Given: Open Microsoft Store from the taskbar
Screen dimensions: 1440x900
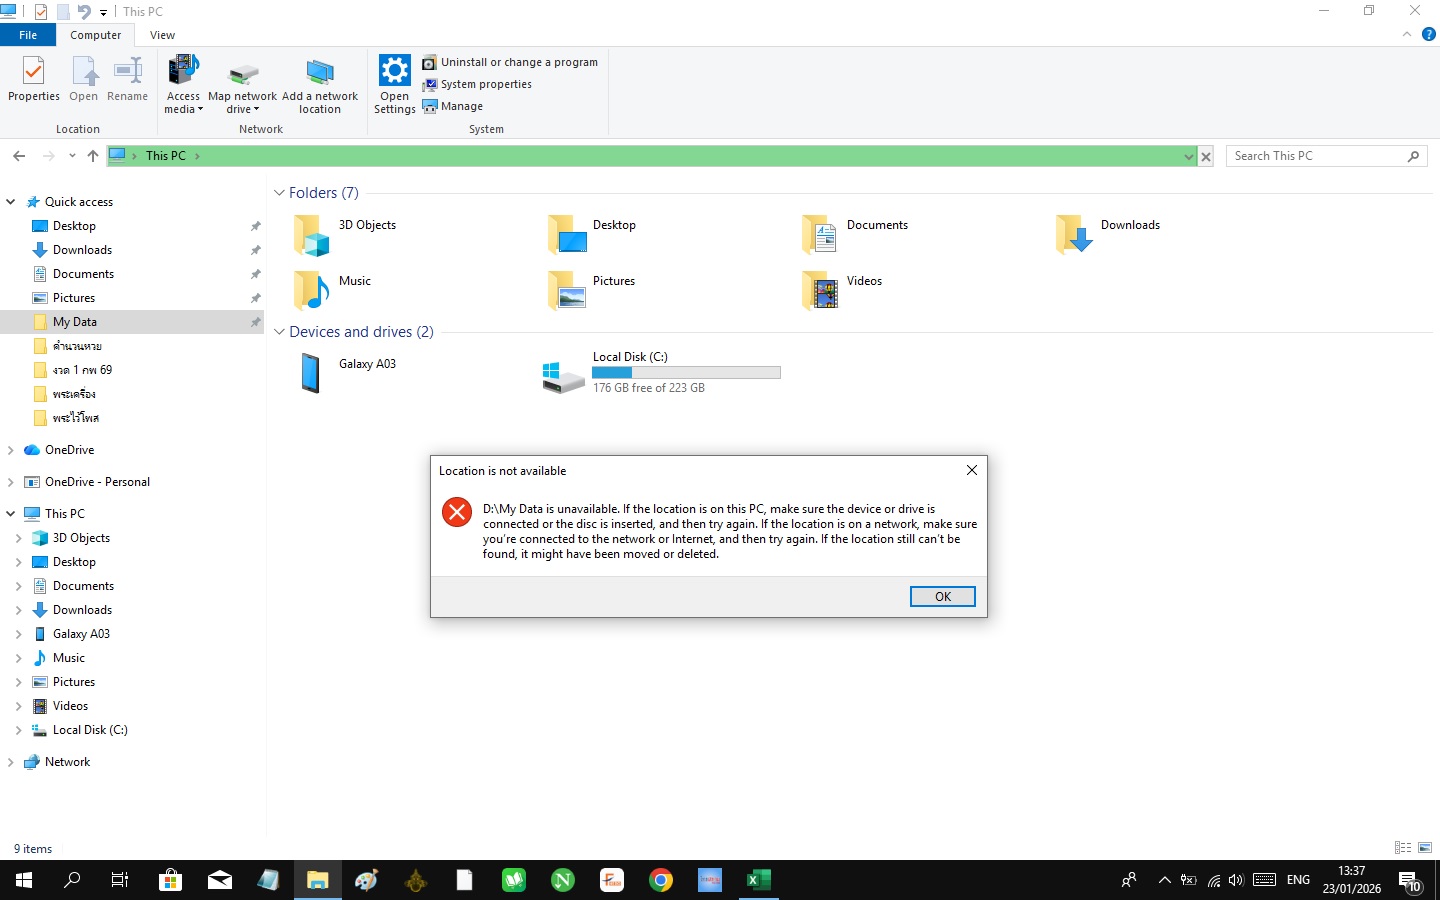Looking at the screenshot, I should 170,880.
